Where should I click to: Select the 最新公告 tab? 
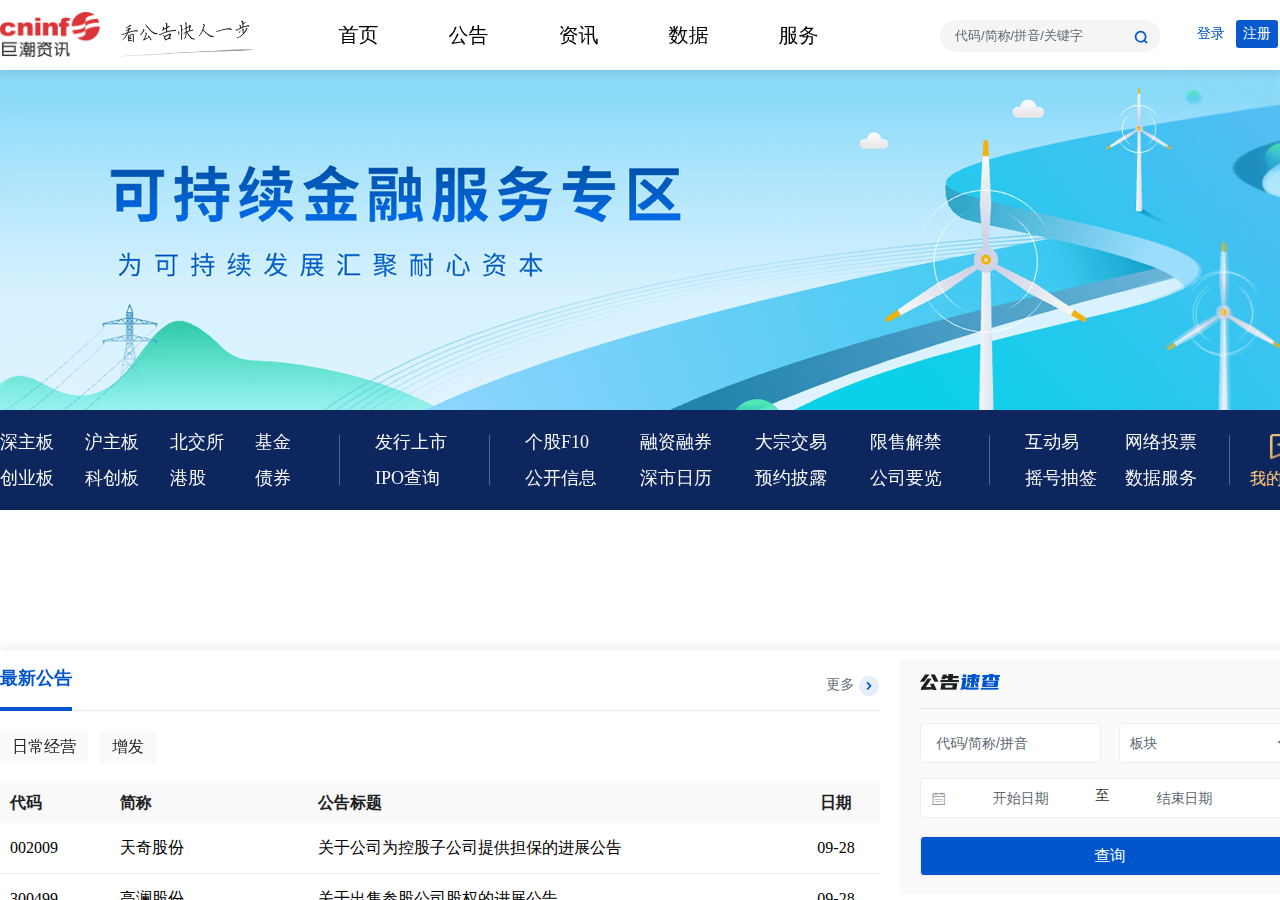[x=36, y=679]
